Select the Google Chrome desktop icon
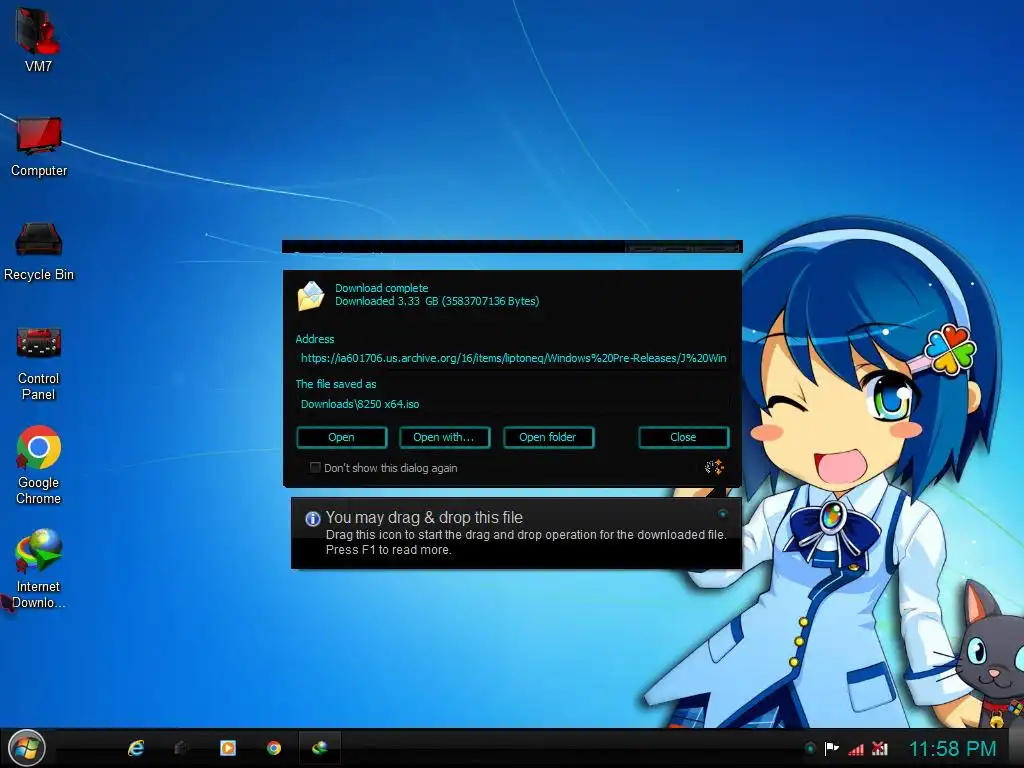This screenshot has height=768, width=1024. tap(39, 465)
